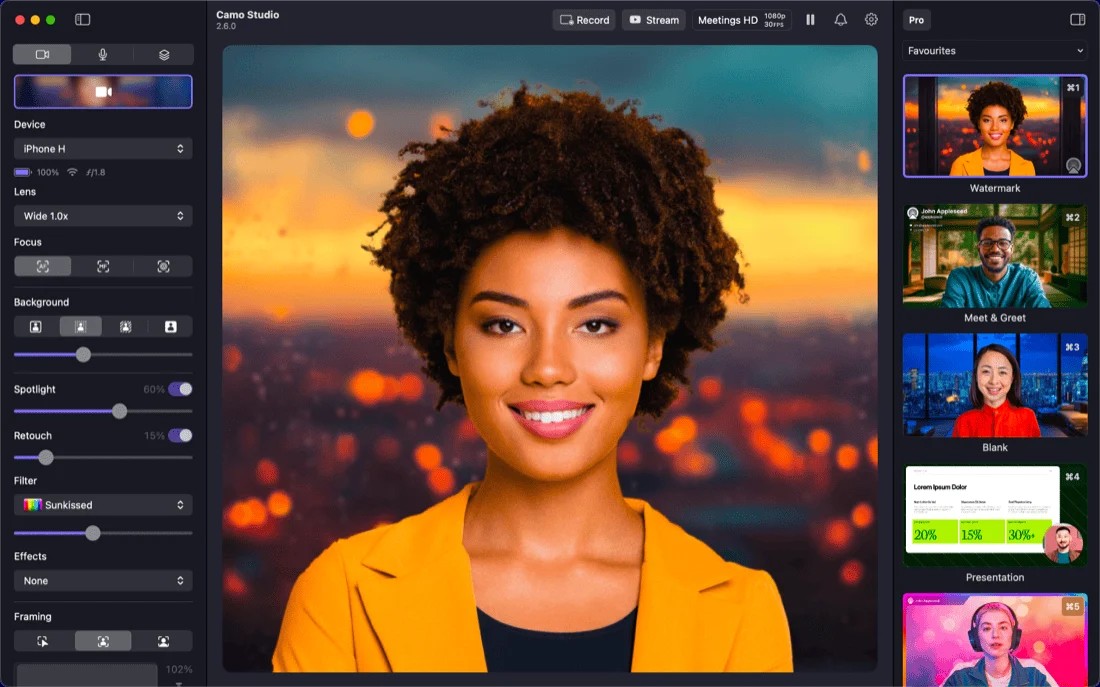Click the Stream button

point(653,19)
